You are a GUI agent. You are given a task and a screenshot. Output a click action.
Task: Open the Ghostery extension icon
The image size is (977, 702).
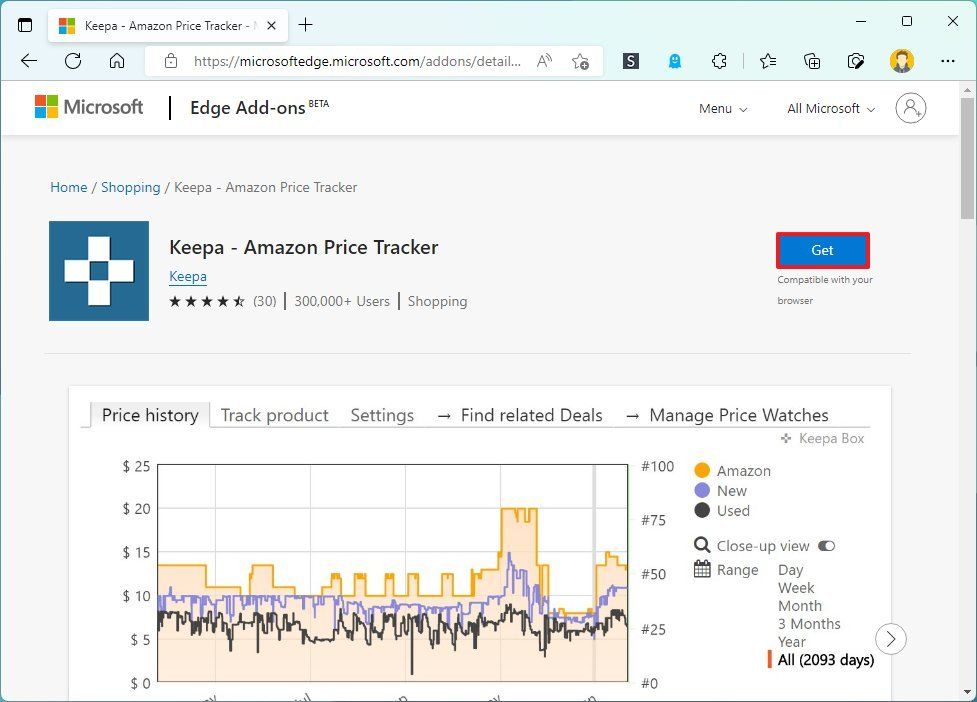click(x=675, y=61)
